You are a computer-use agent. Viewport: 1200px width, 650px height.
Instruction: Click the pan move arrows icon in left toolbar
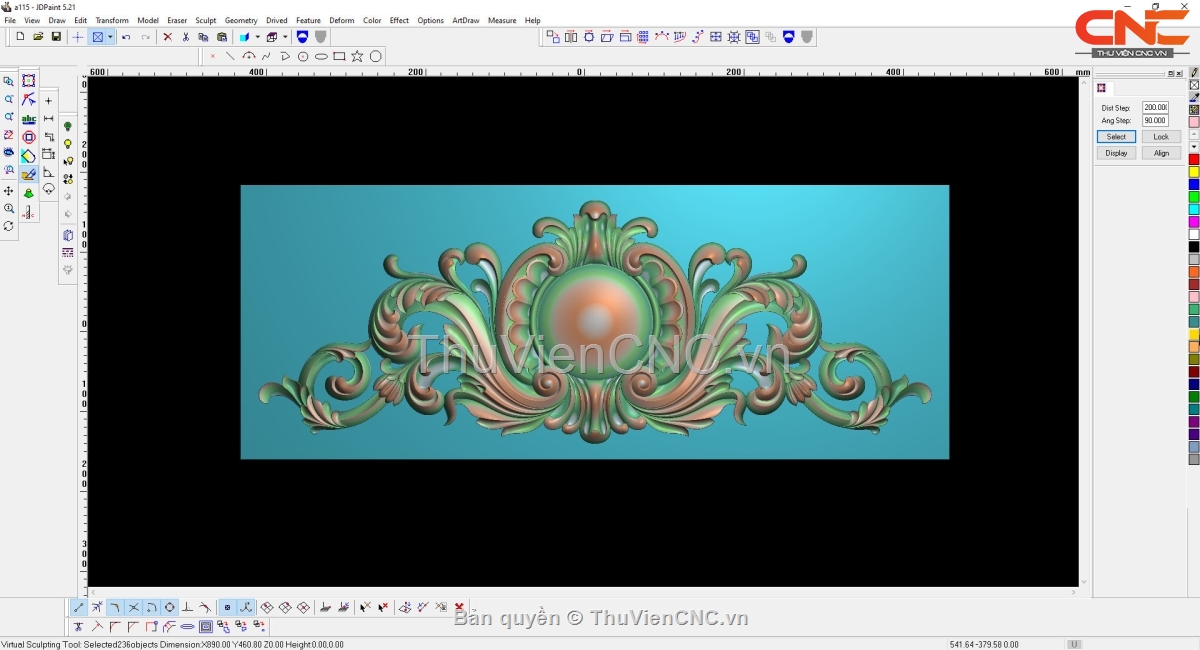pos(9,191)
